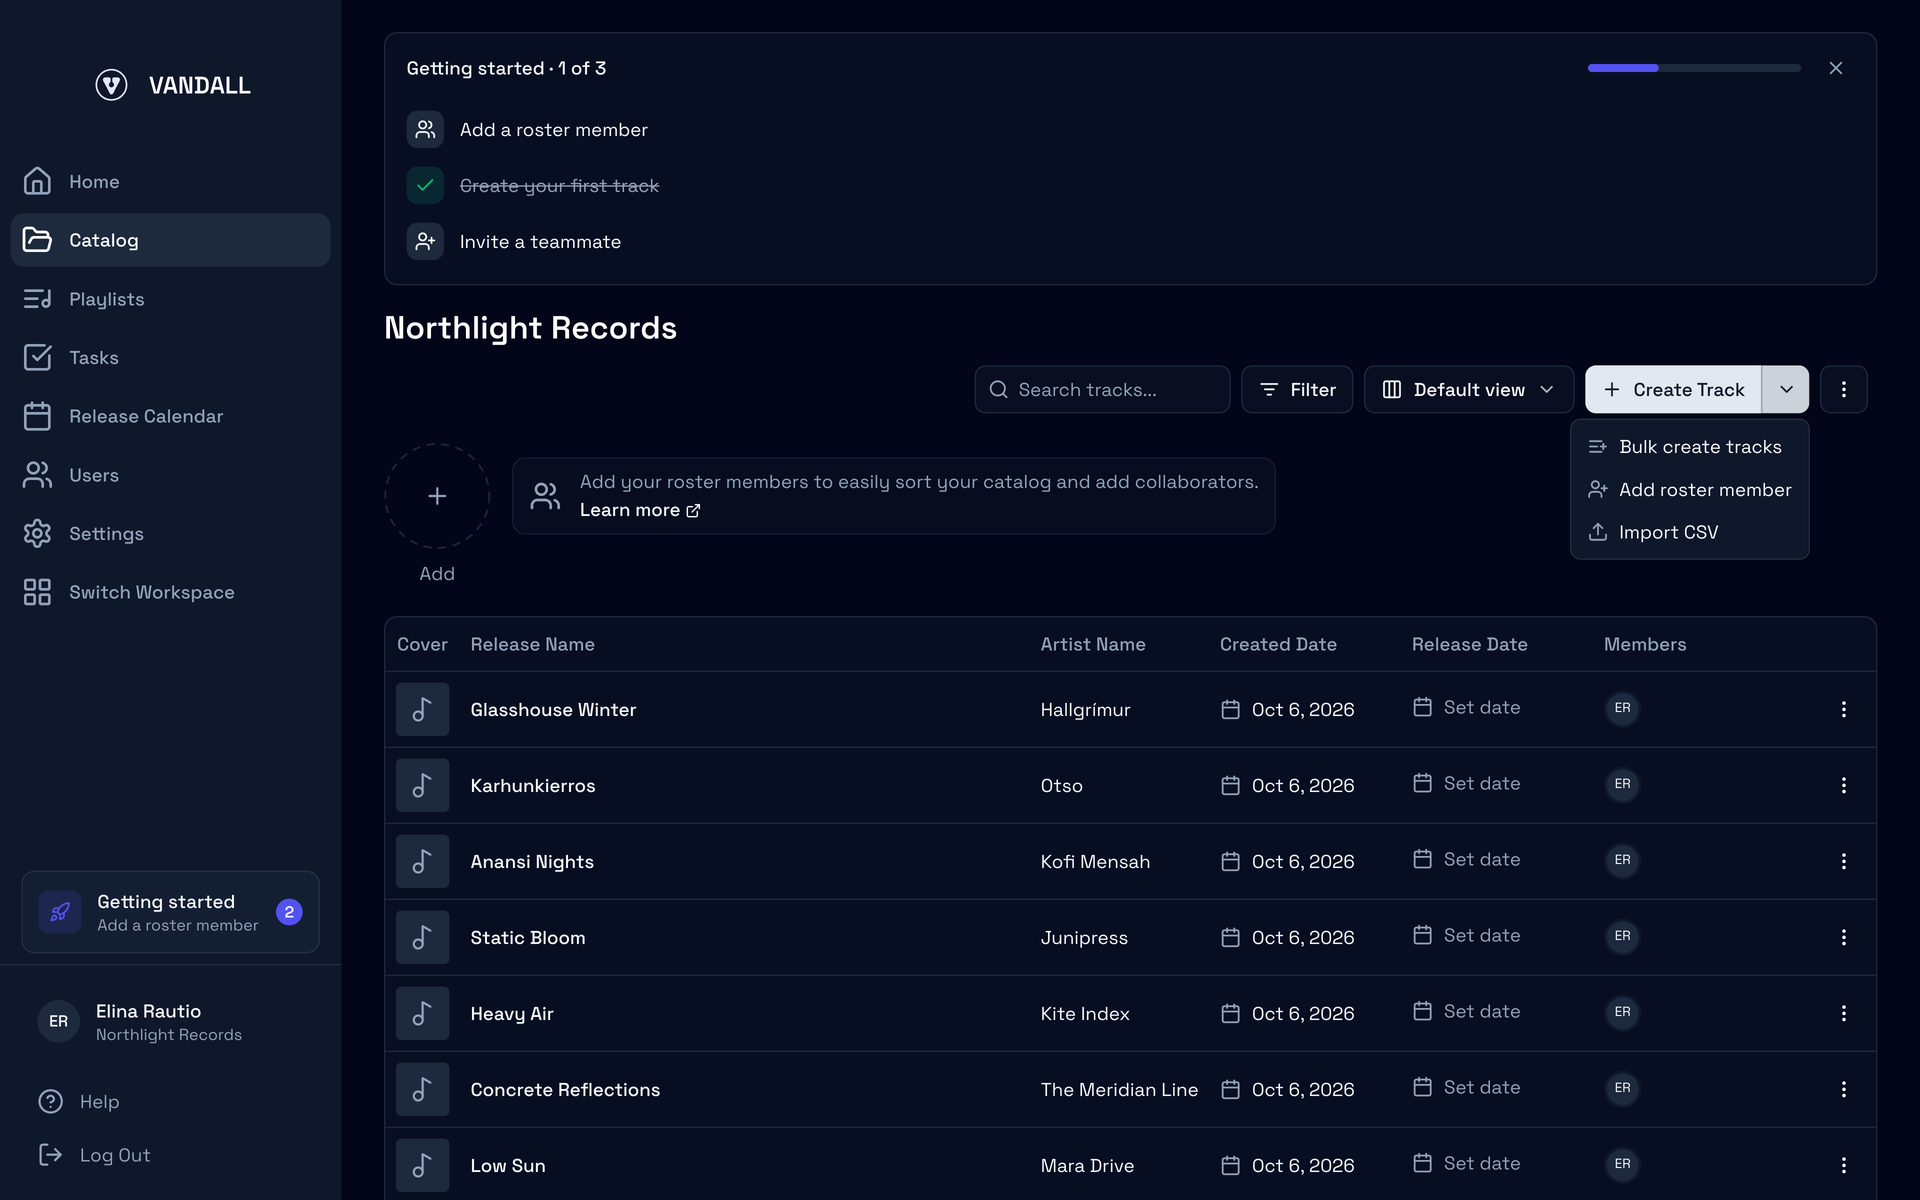Open Elina Rautio profile card
This screenshot has width=1920, height=1200.
click(170, 1022)
